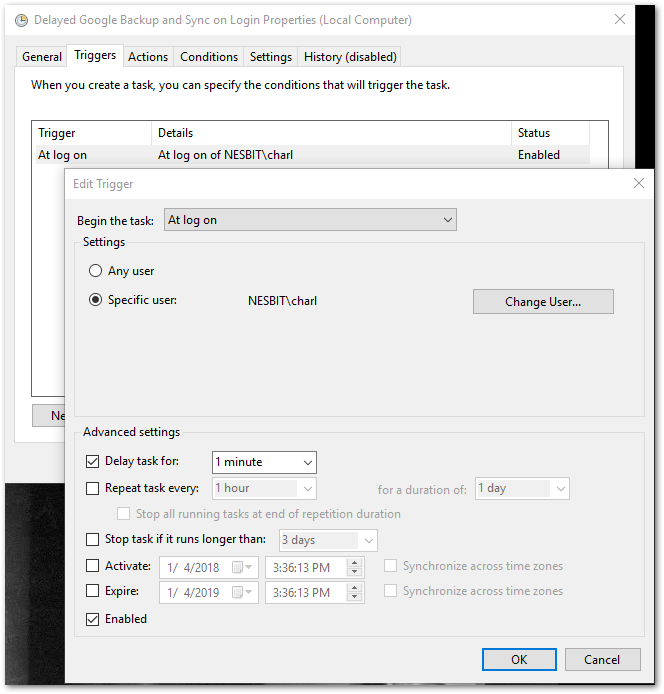
Task: Click the clock icon in Properties title bar
Action: click(21, 20)
